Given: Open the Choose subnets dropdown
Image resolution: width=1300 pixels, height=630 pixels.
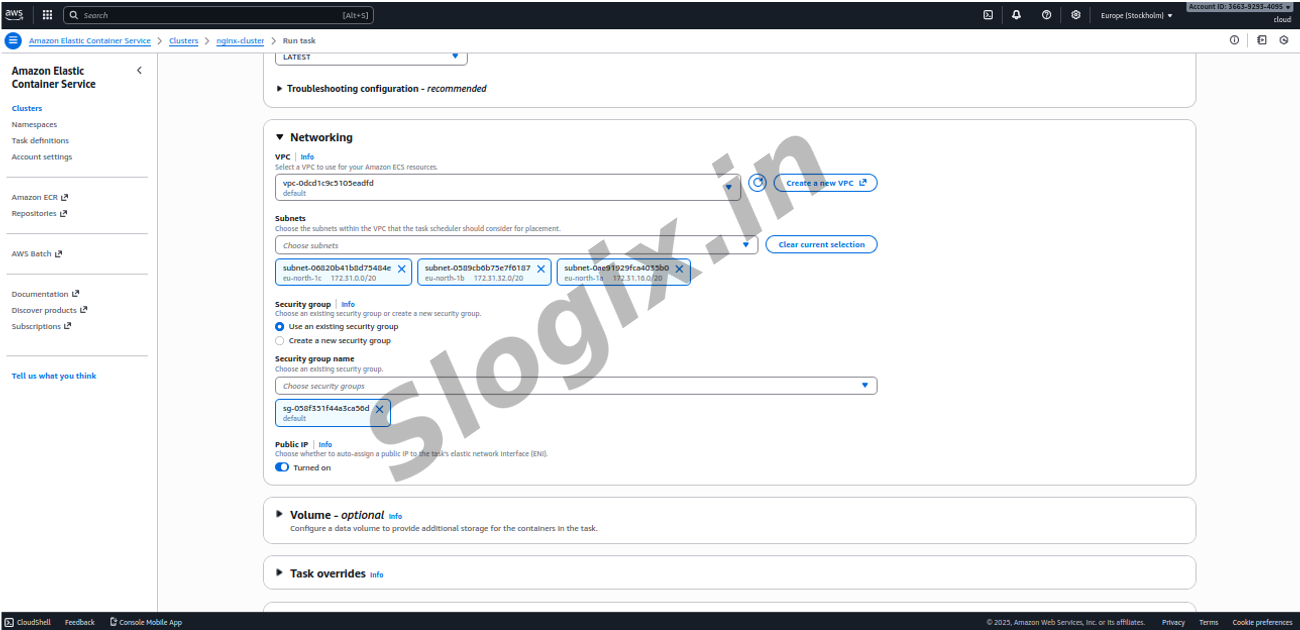Looking at the screenshot, I should [x=516, y=245].
